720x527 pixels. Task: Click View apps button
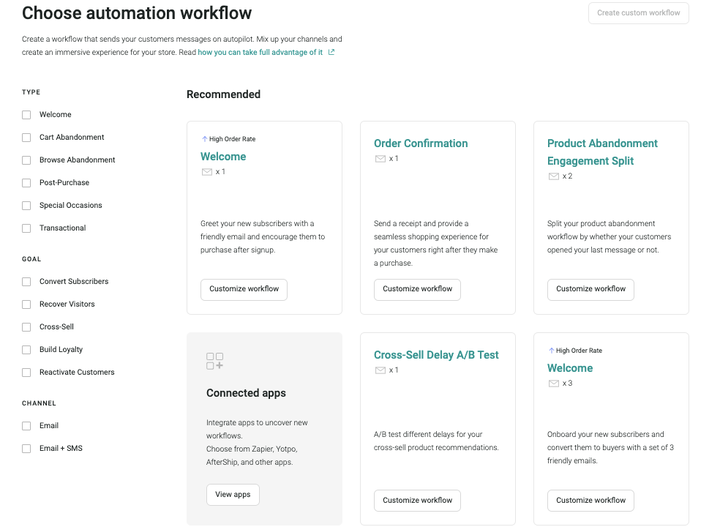tap(233, 494)
